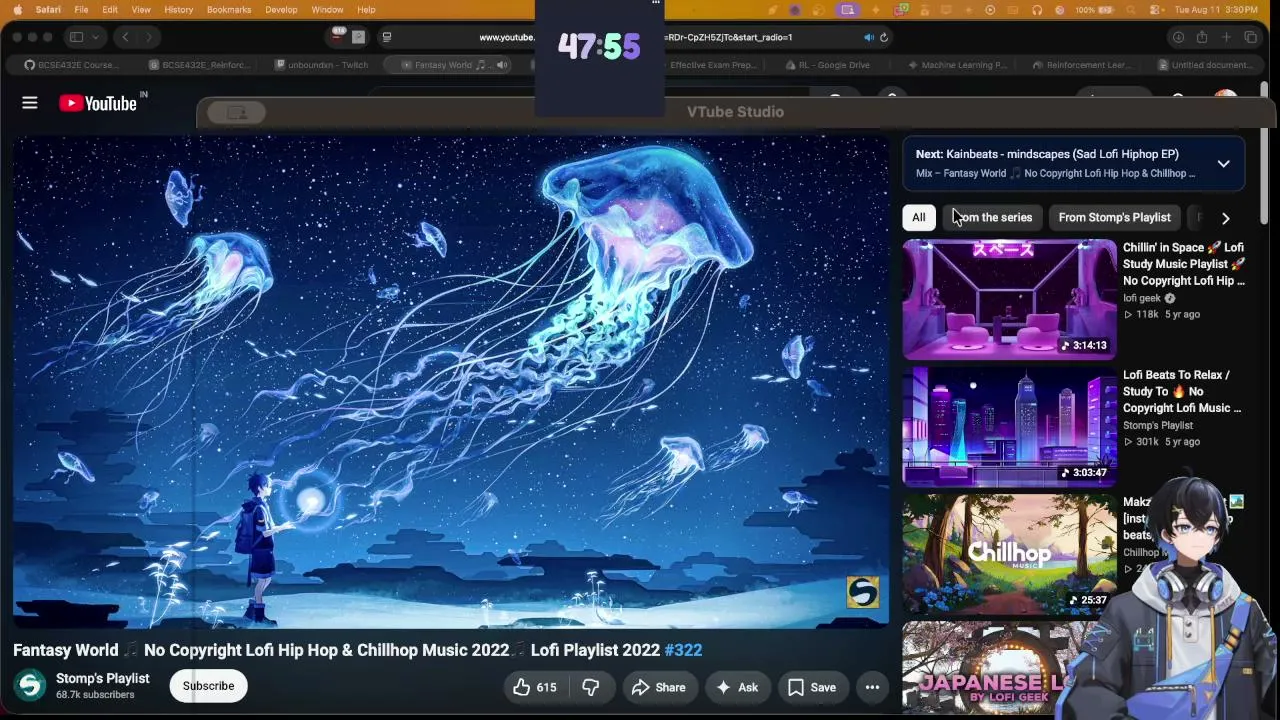Screen dimensions: 1280x720
Task: Visit the lofi geek channel
Action: [1142, 298]
